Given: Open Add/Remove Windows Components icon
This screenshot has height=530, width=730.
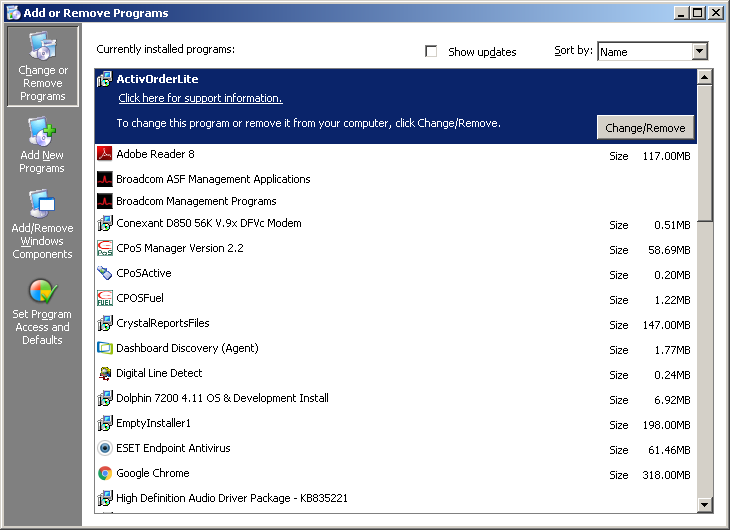Looking at the screenshot, I should click(x=42, y=203).
